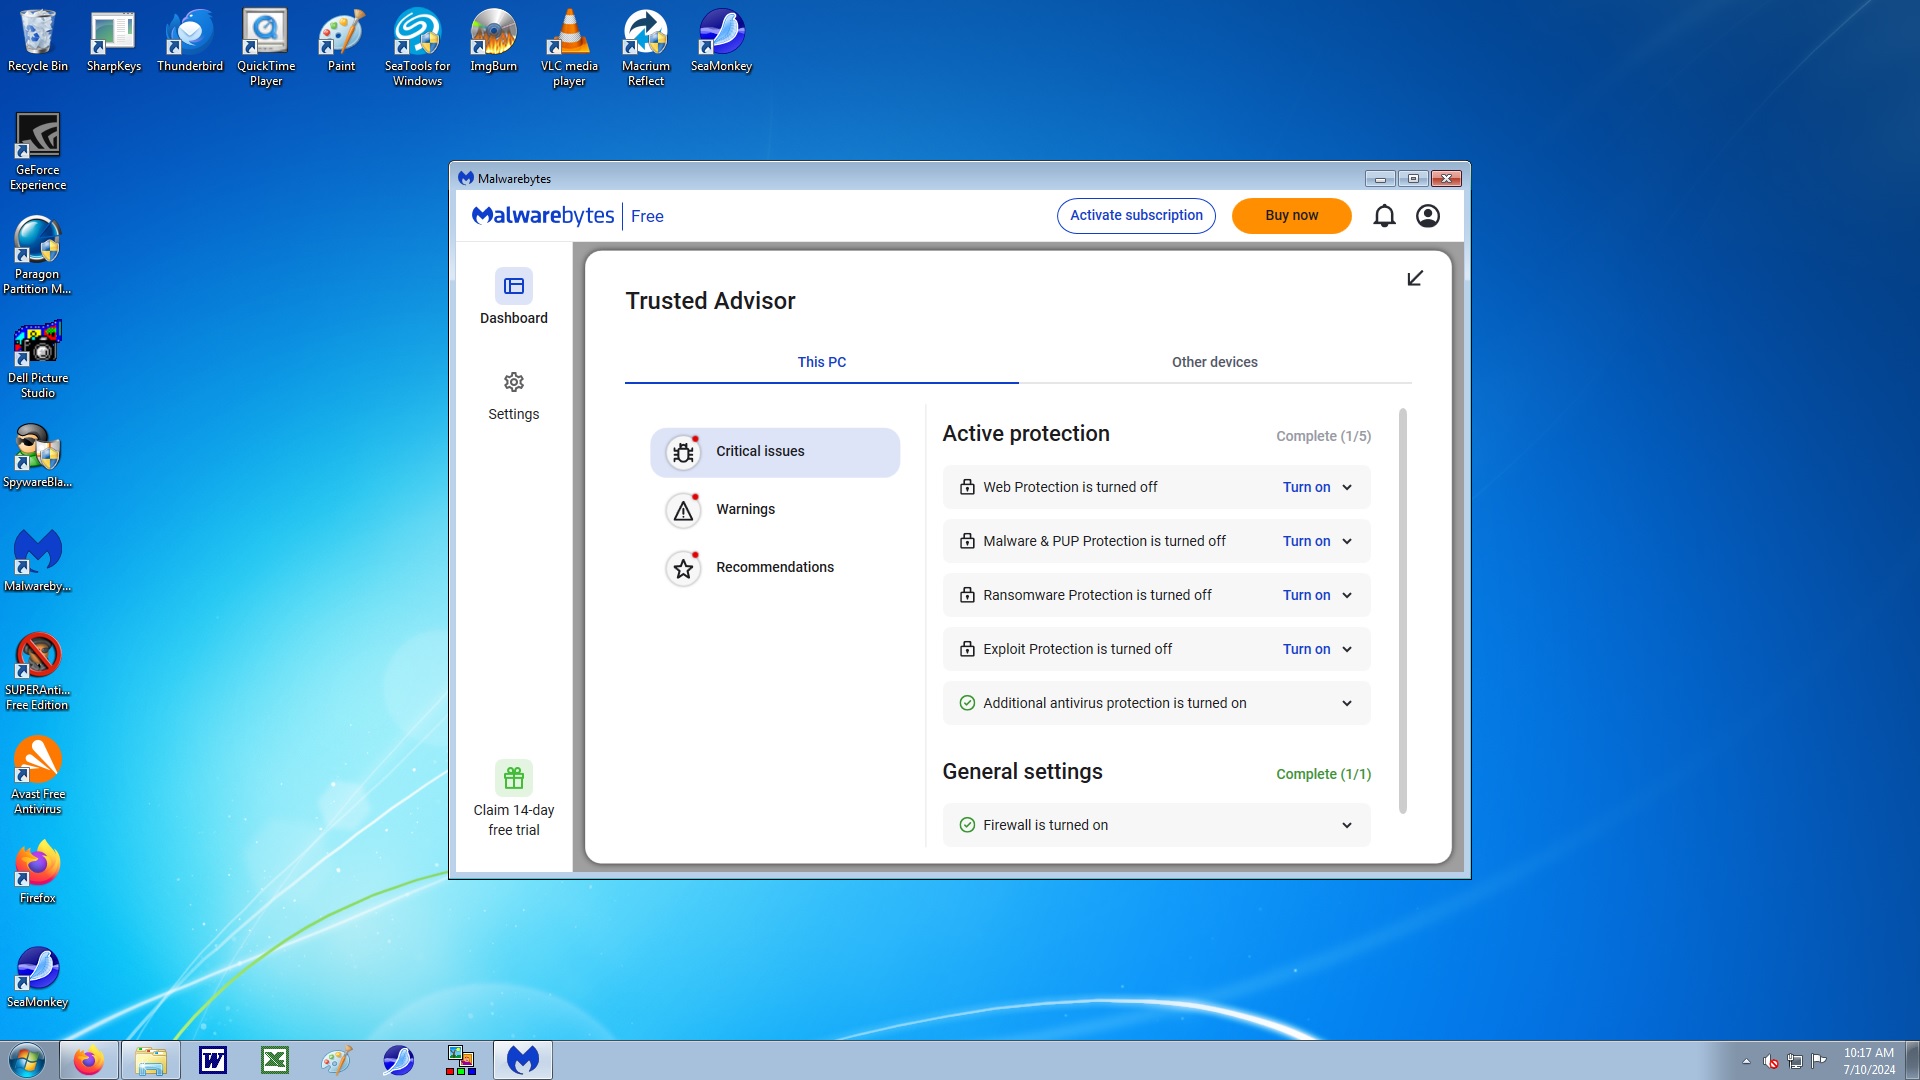The image size is (1920, 1080).
Task: Open Thunderbird desktop shortcut
Action: click(x=190, y=41)
